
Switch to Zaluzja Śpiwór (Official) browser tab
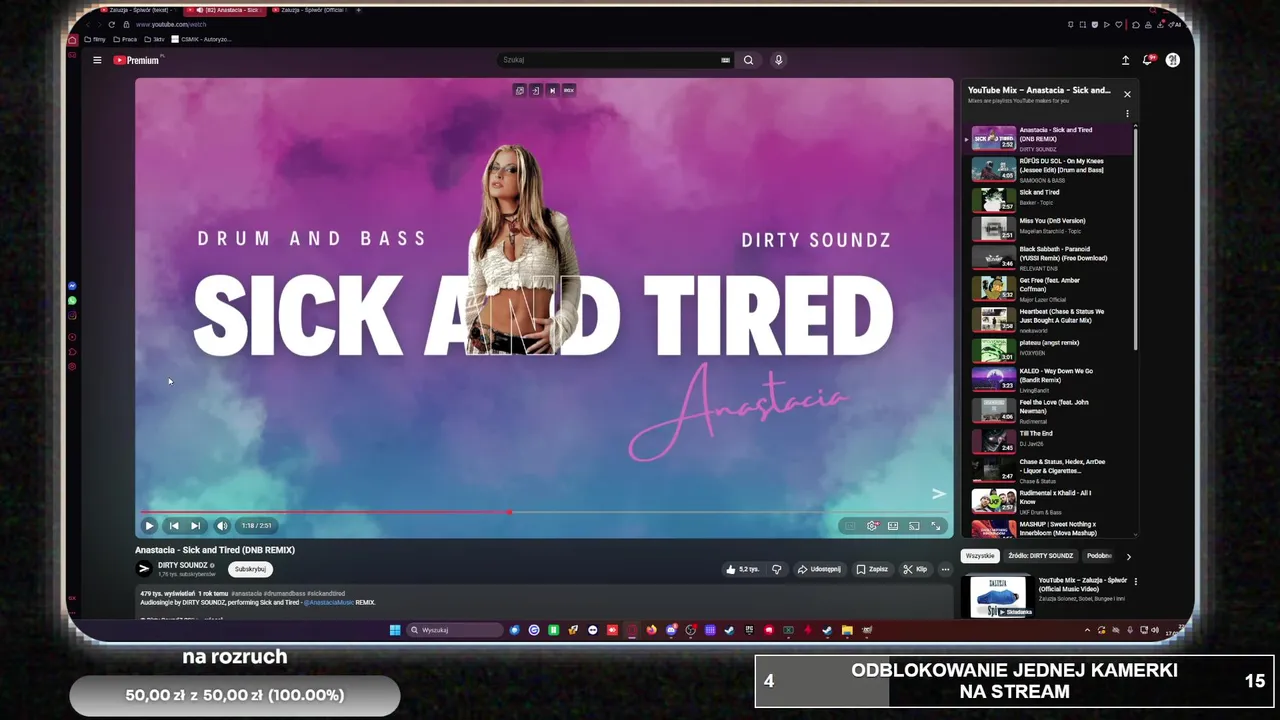point(312,10)
